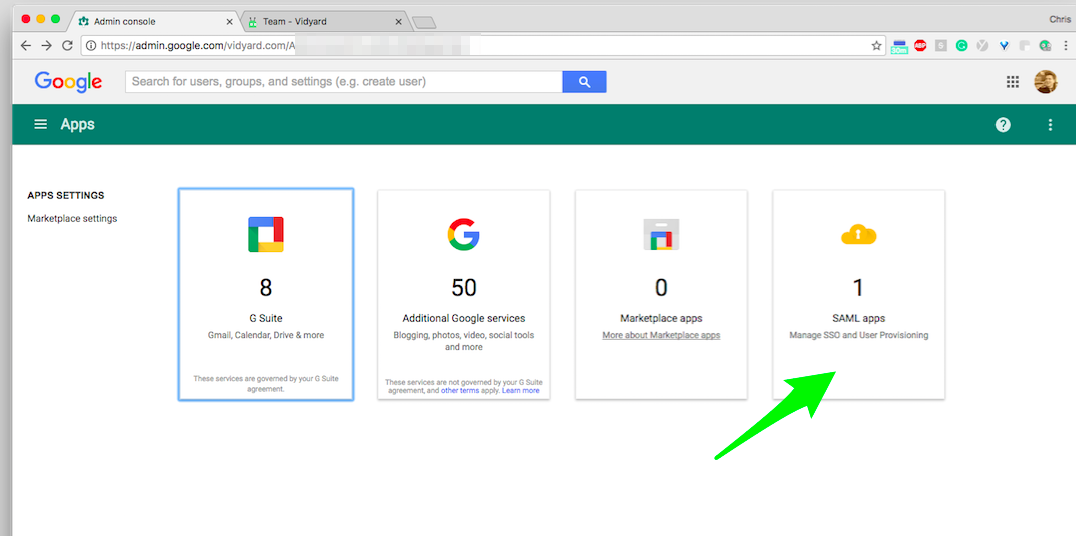Click the Marketplace shopping bag icon
The width and height of the screenshot is (1076, 536).
(x=661, y=235)
